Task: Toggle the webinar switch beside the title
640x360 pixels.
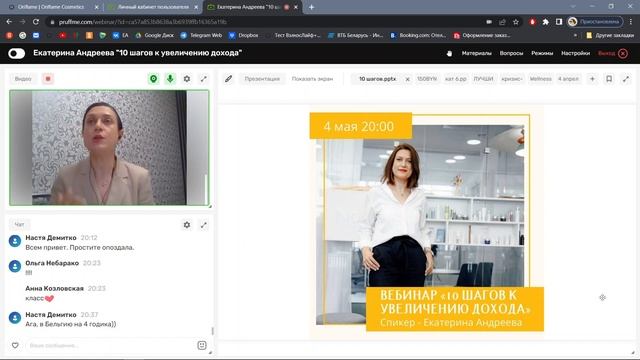Action: [x=16, y=53]
